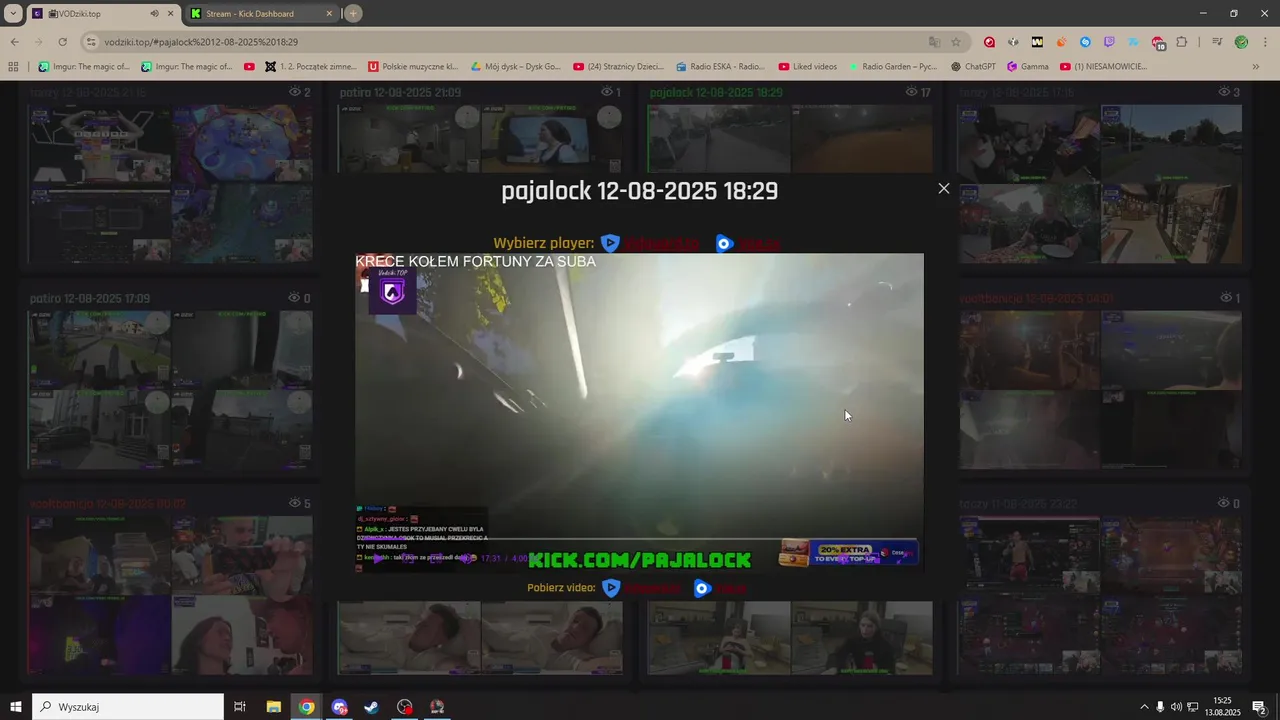
Task: Open first Imgur bookmark
Action: click(84, 67)
